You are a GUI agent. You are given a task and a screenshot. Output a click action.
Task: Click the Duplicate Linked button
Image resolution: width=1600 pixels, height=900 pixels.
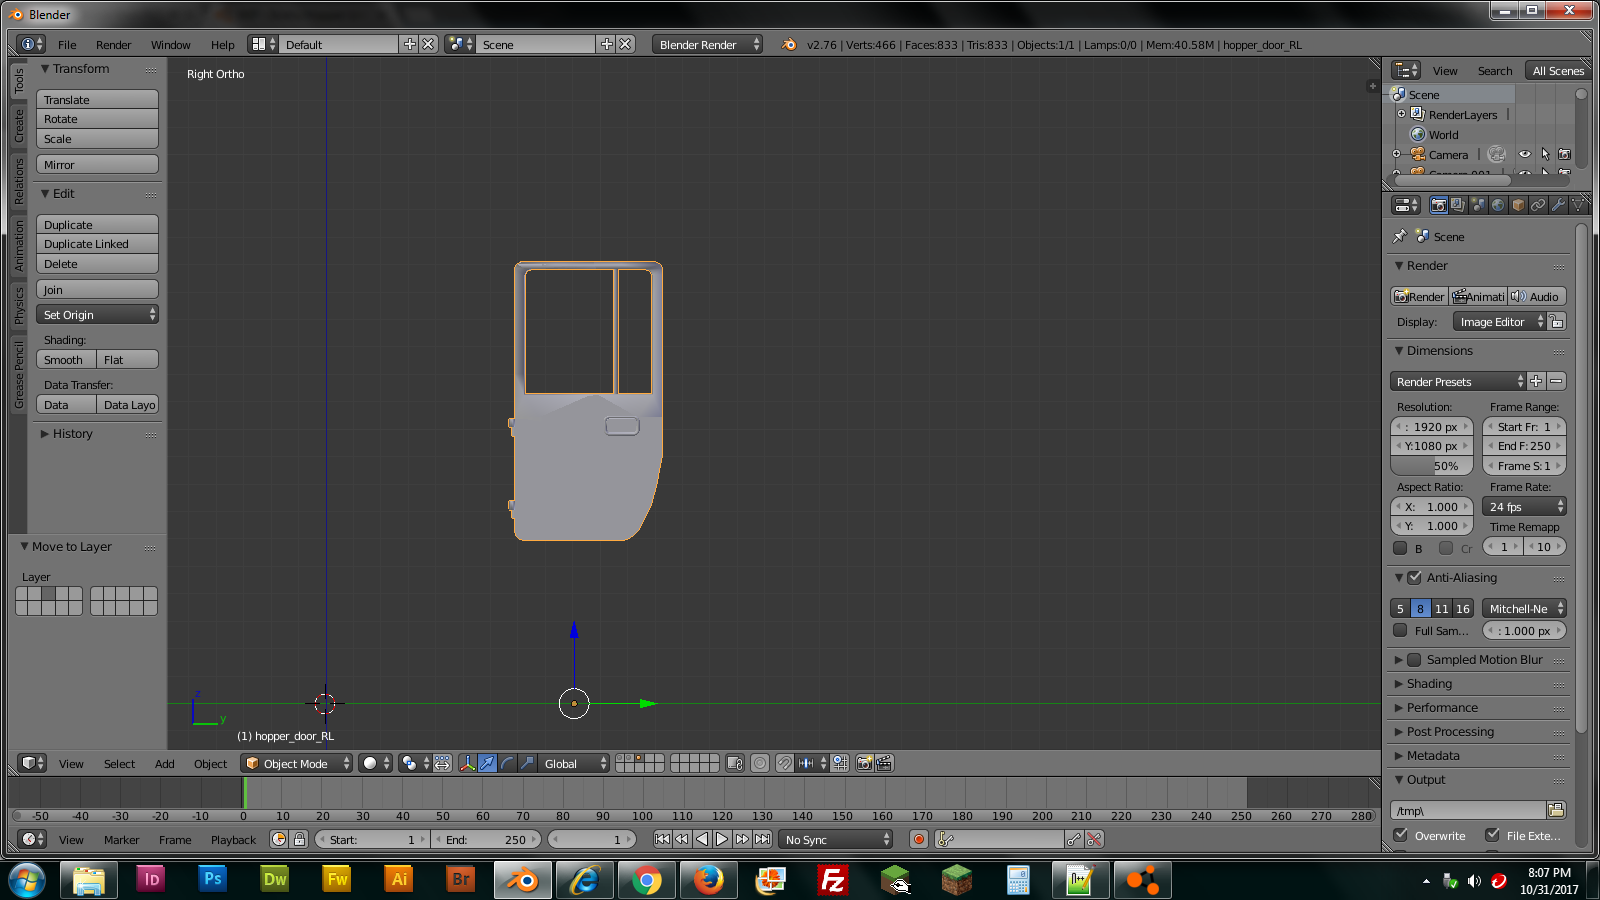pos(97,244)
